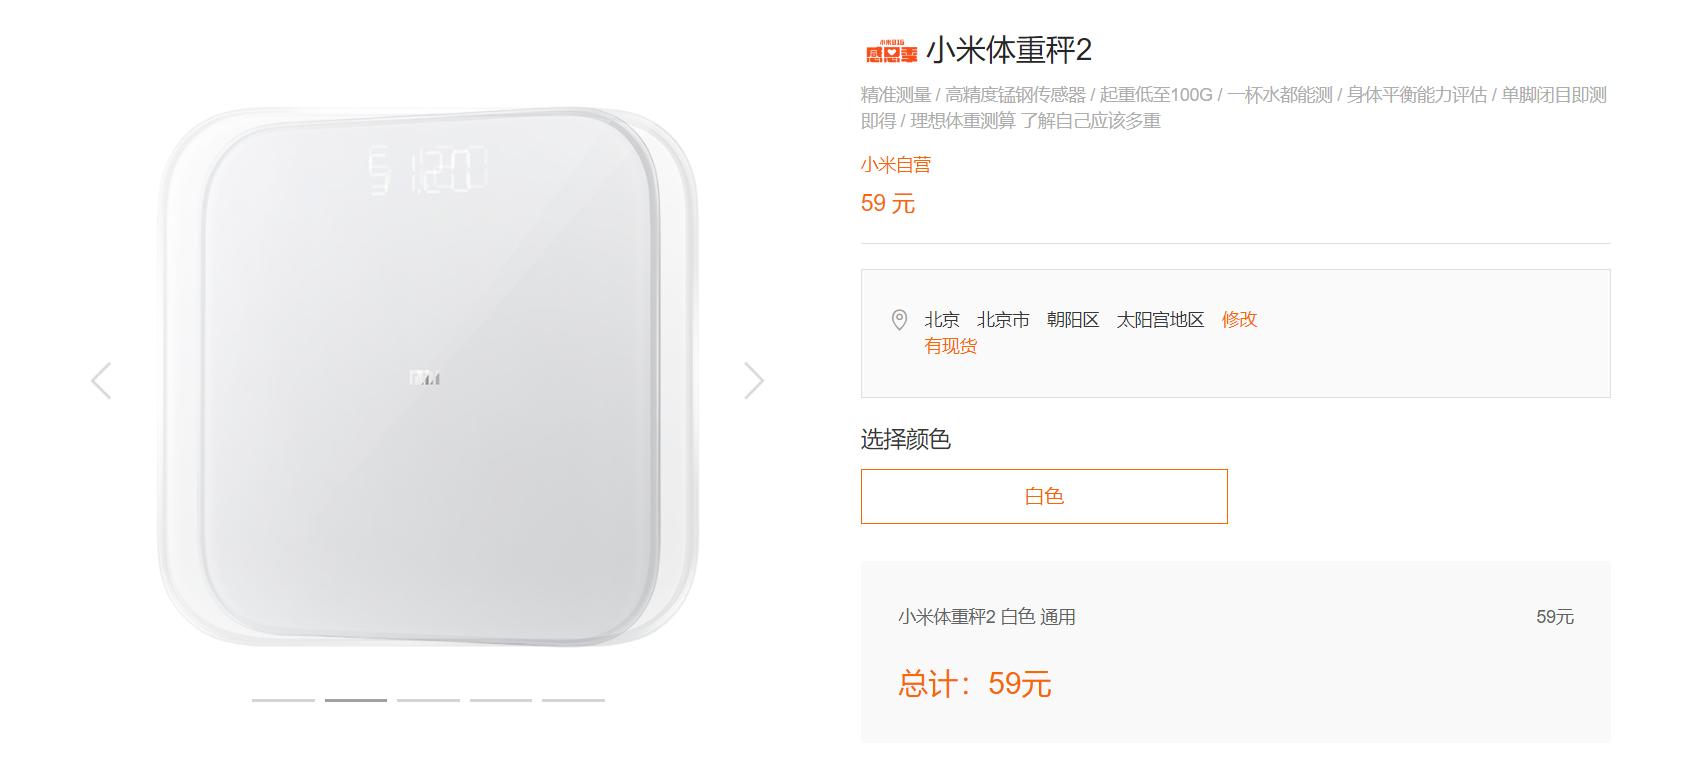Show the previous product image
The height and width of the screenshot is (758, 1683).
(100, 380)
